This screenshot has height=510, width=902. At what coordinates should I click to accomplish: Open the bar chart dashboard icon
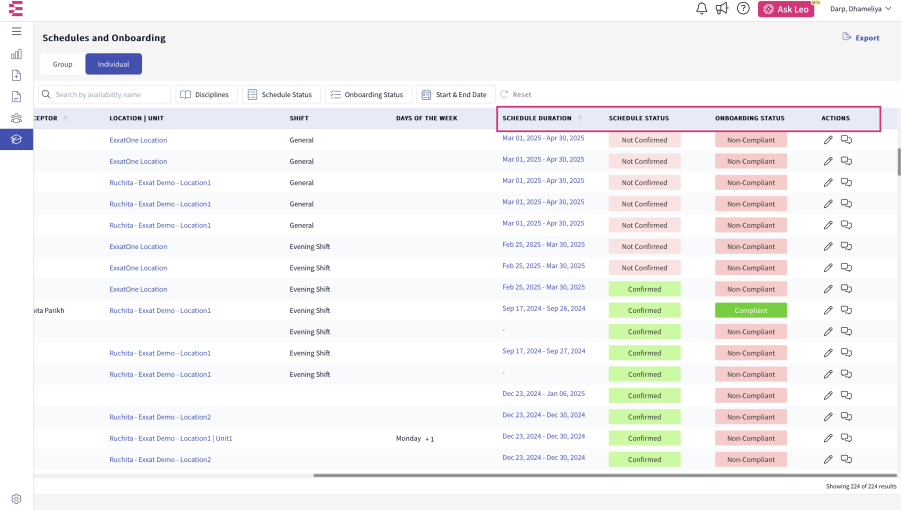(x=16, y=54)
